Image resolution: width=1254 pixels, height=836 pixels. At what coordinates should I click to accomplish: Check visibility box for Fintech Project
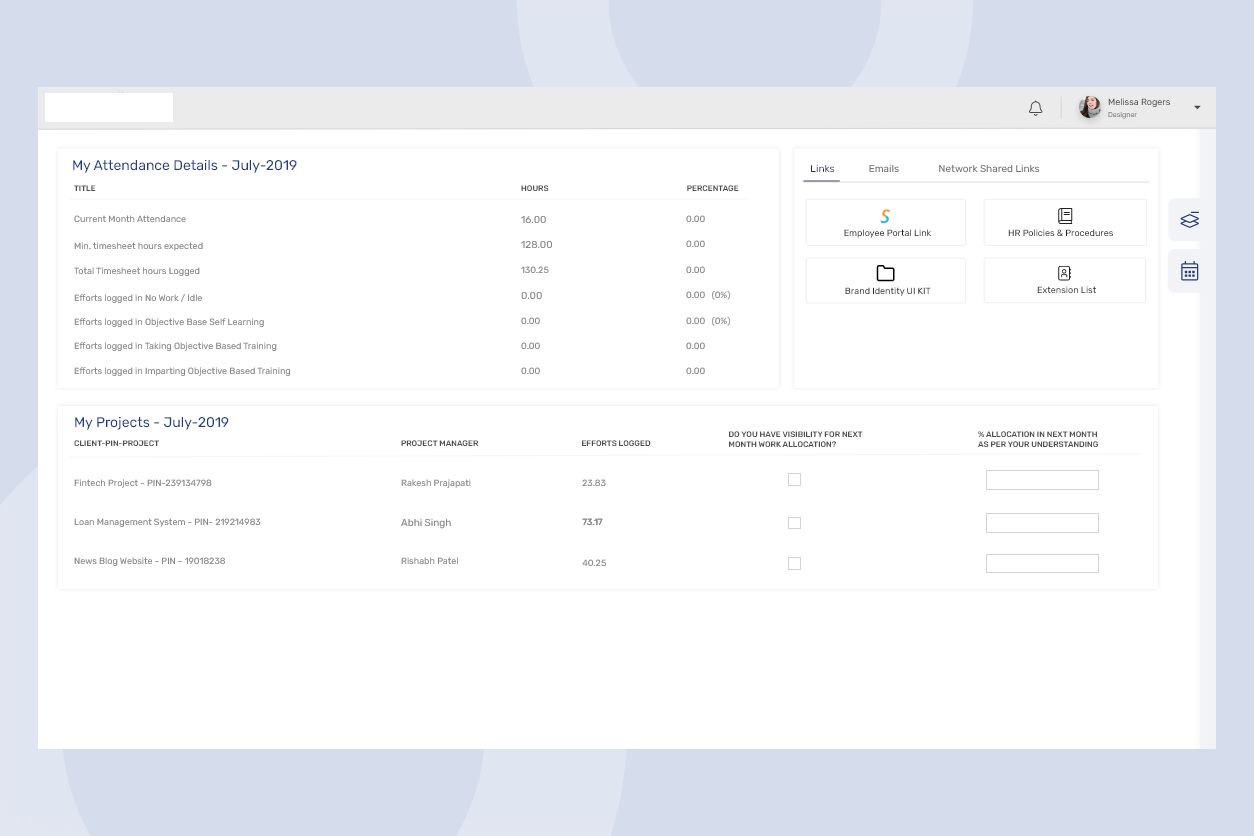794,480
